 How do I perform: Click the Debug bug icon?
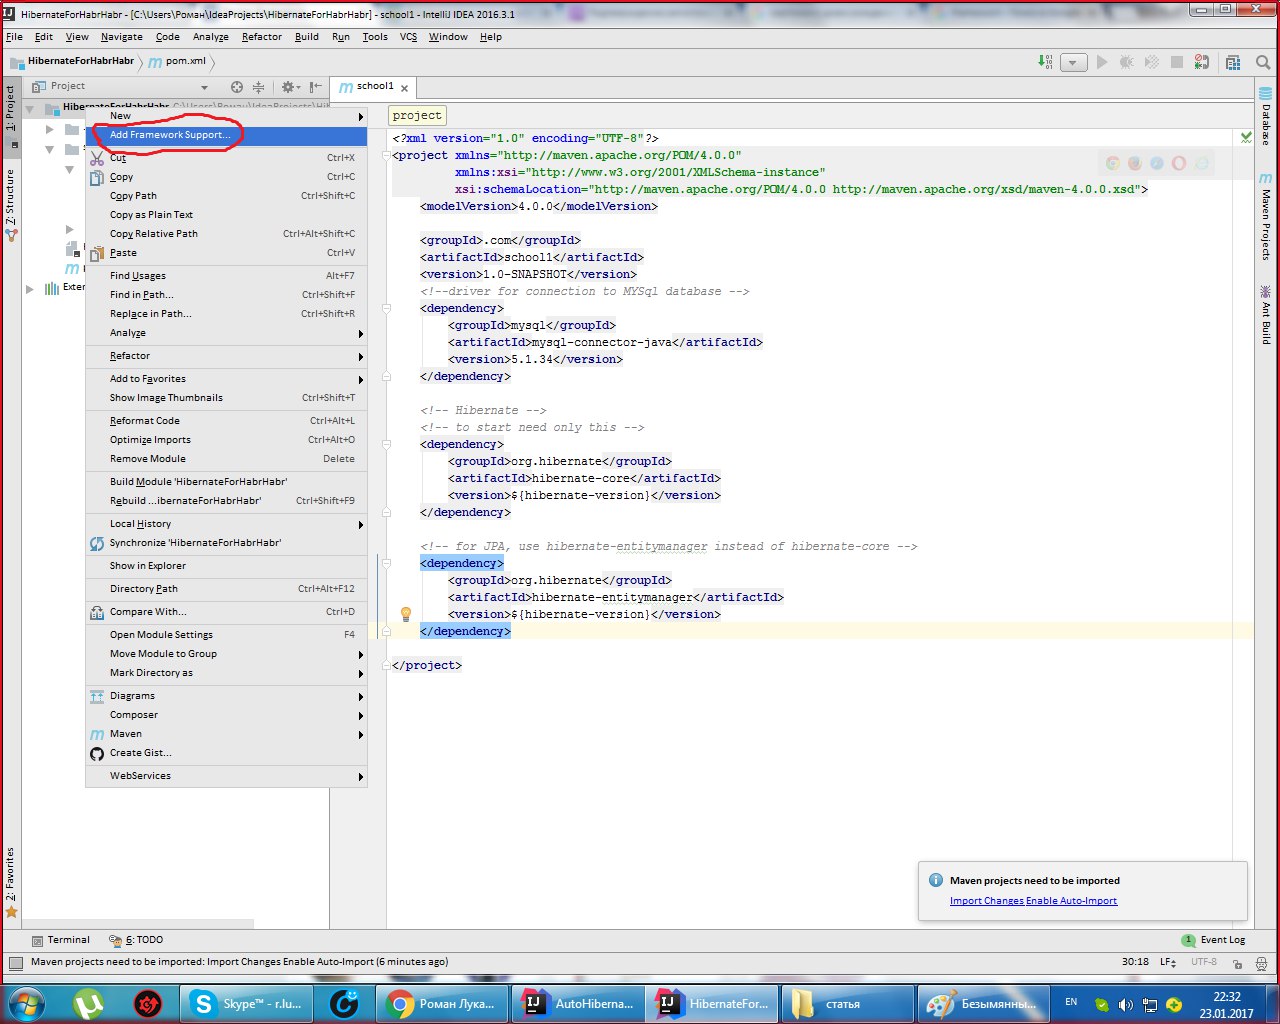pyautogui.click(x=1127, y=62)
